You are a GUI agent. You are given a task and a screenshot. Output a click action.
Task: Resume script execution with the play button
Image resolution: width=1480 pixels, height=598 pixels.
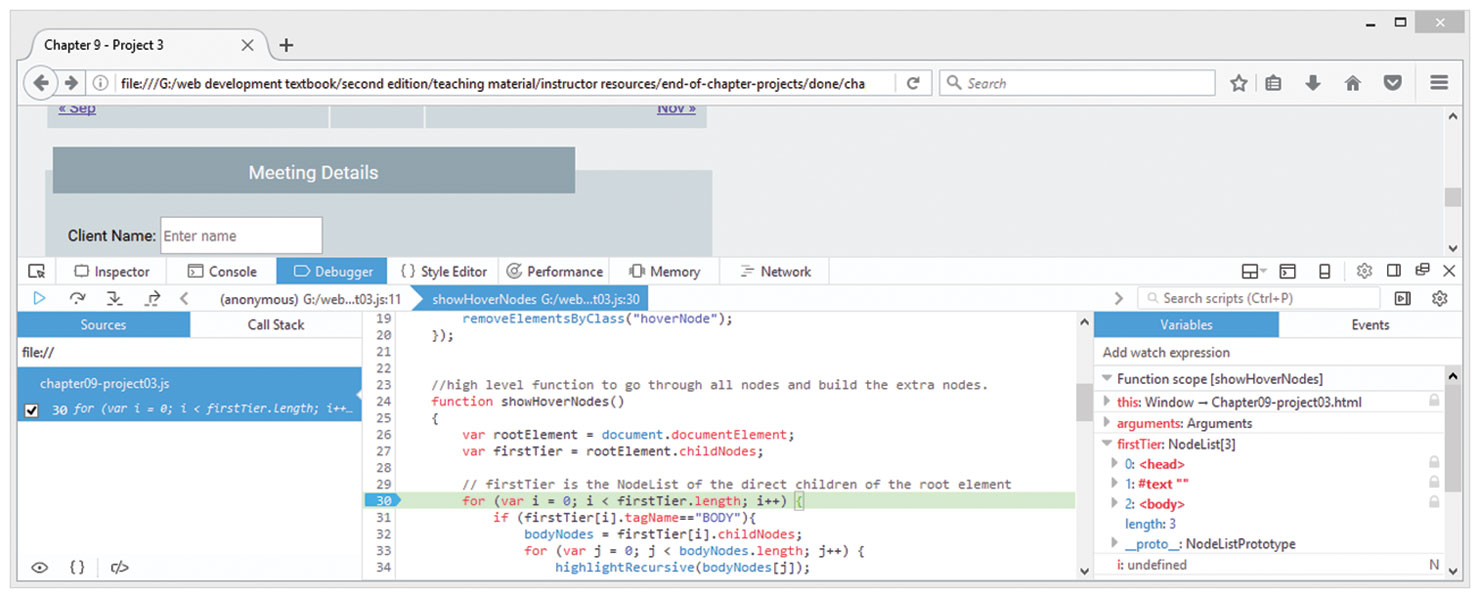click(39, 298)
